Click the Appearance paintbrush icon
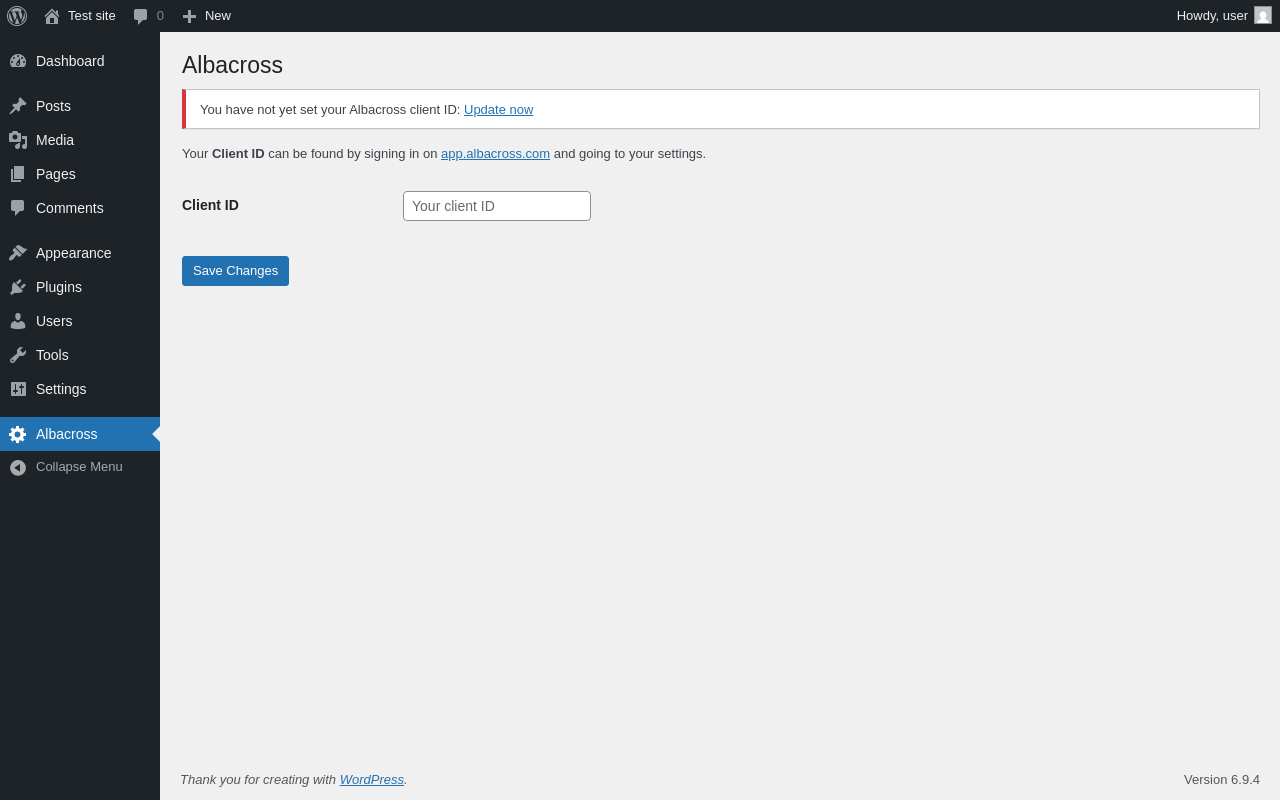 tap(18, 253)
